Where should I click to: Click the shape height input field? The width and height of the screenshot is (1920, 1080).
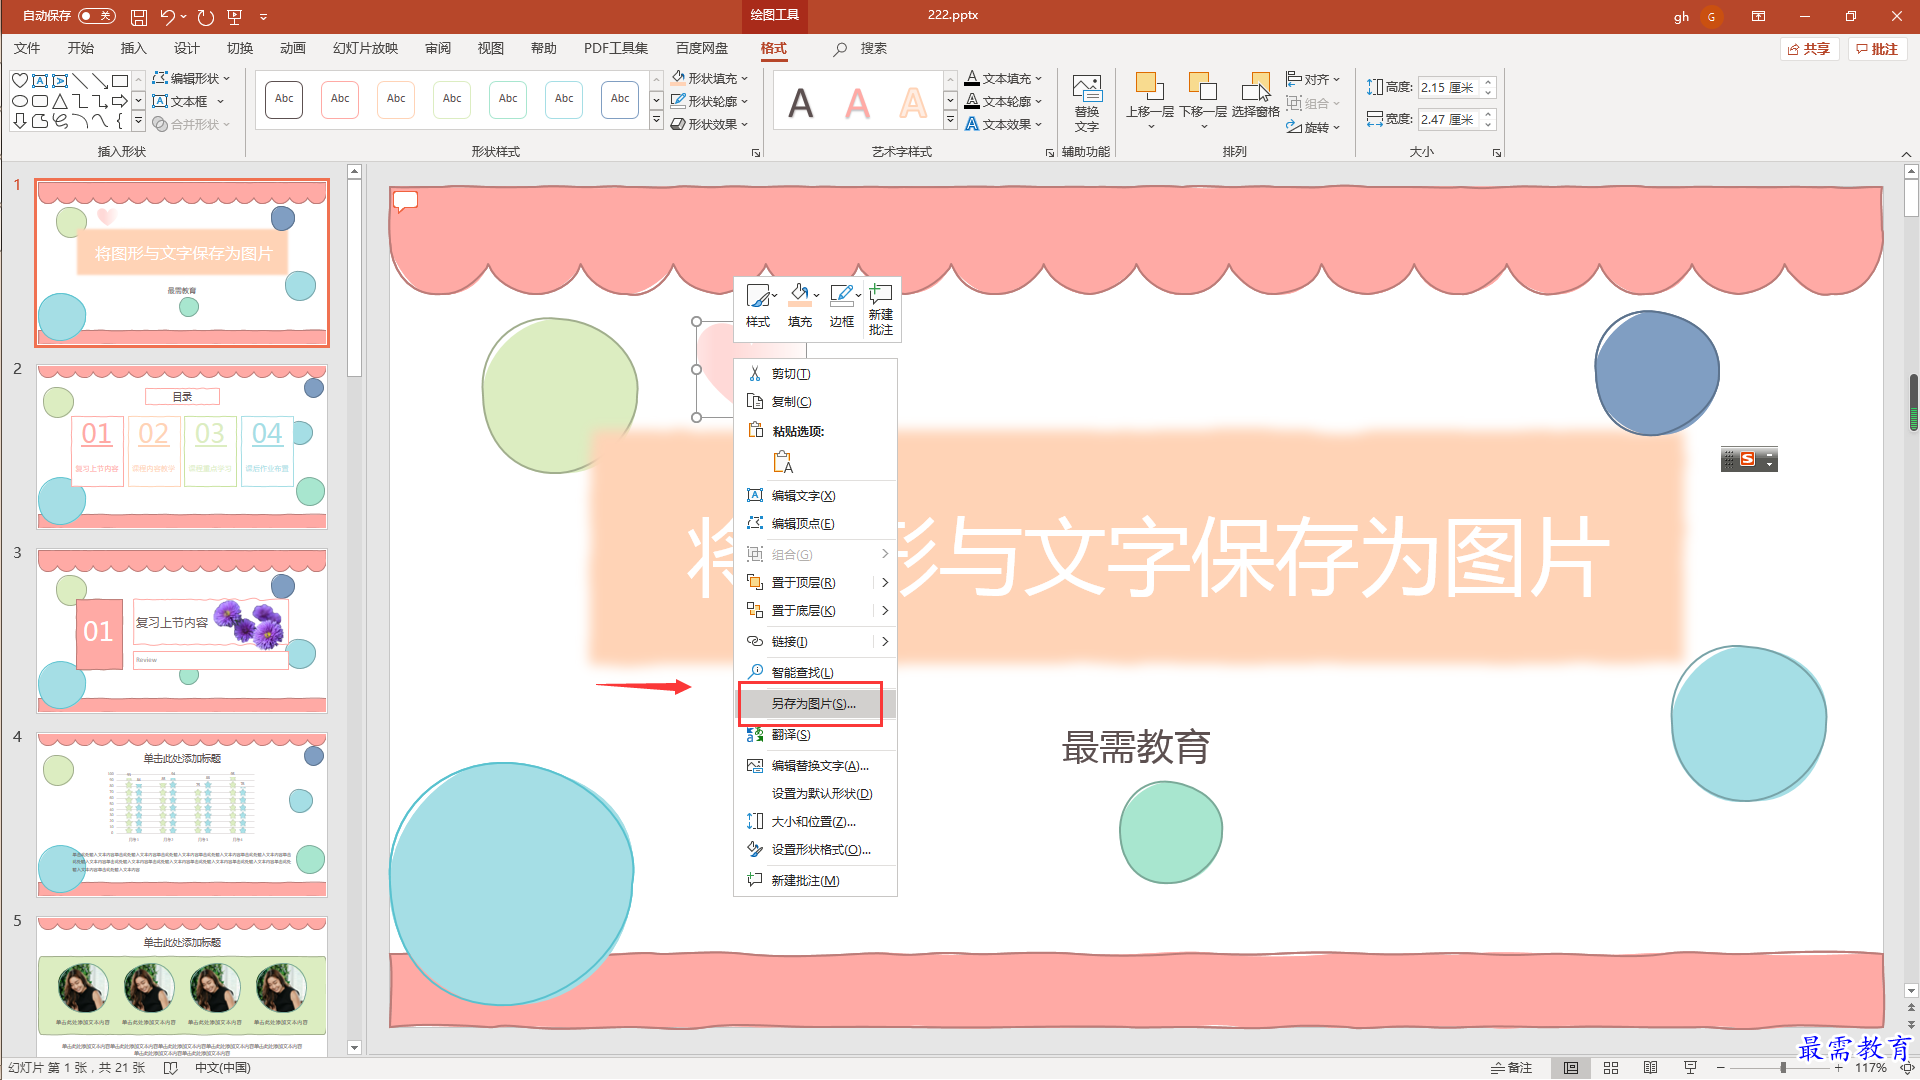pyautogui.click(x=1448, y=88)
